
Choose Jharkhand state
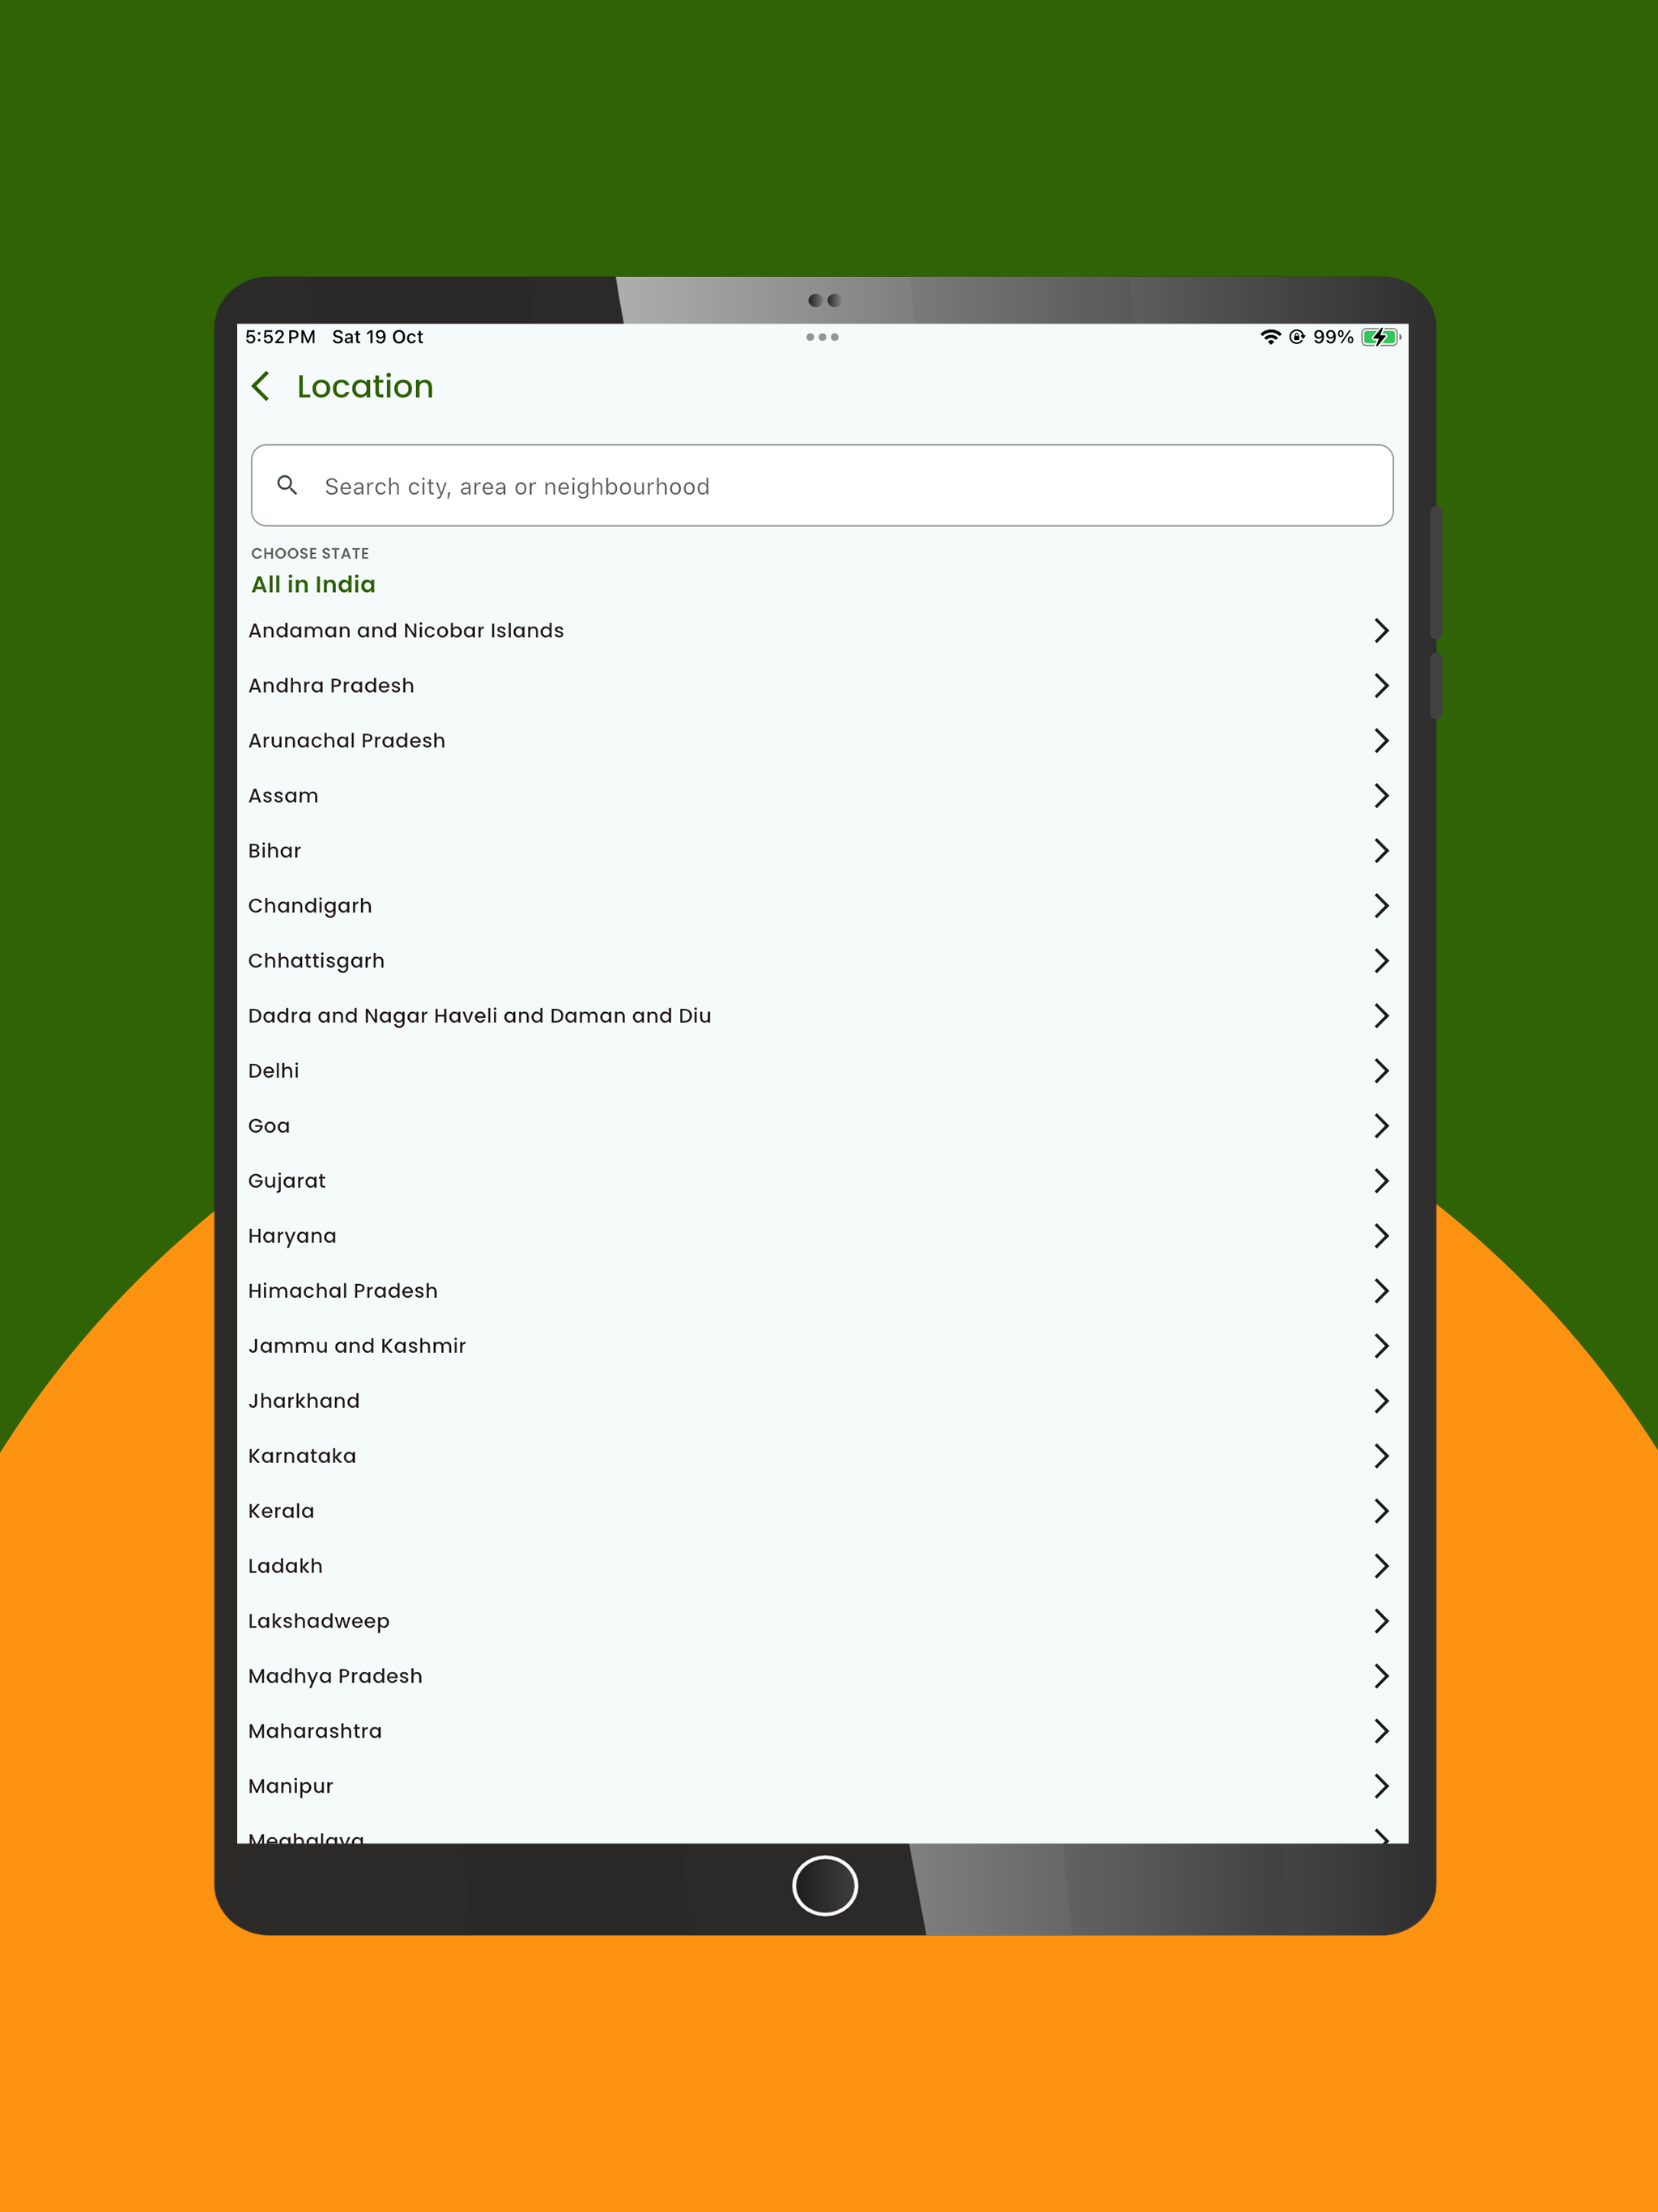pos(304,1400)
